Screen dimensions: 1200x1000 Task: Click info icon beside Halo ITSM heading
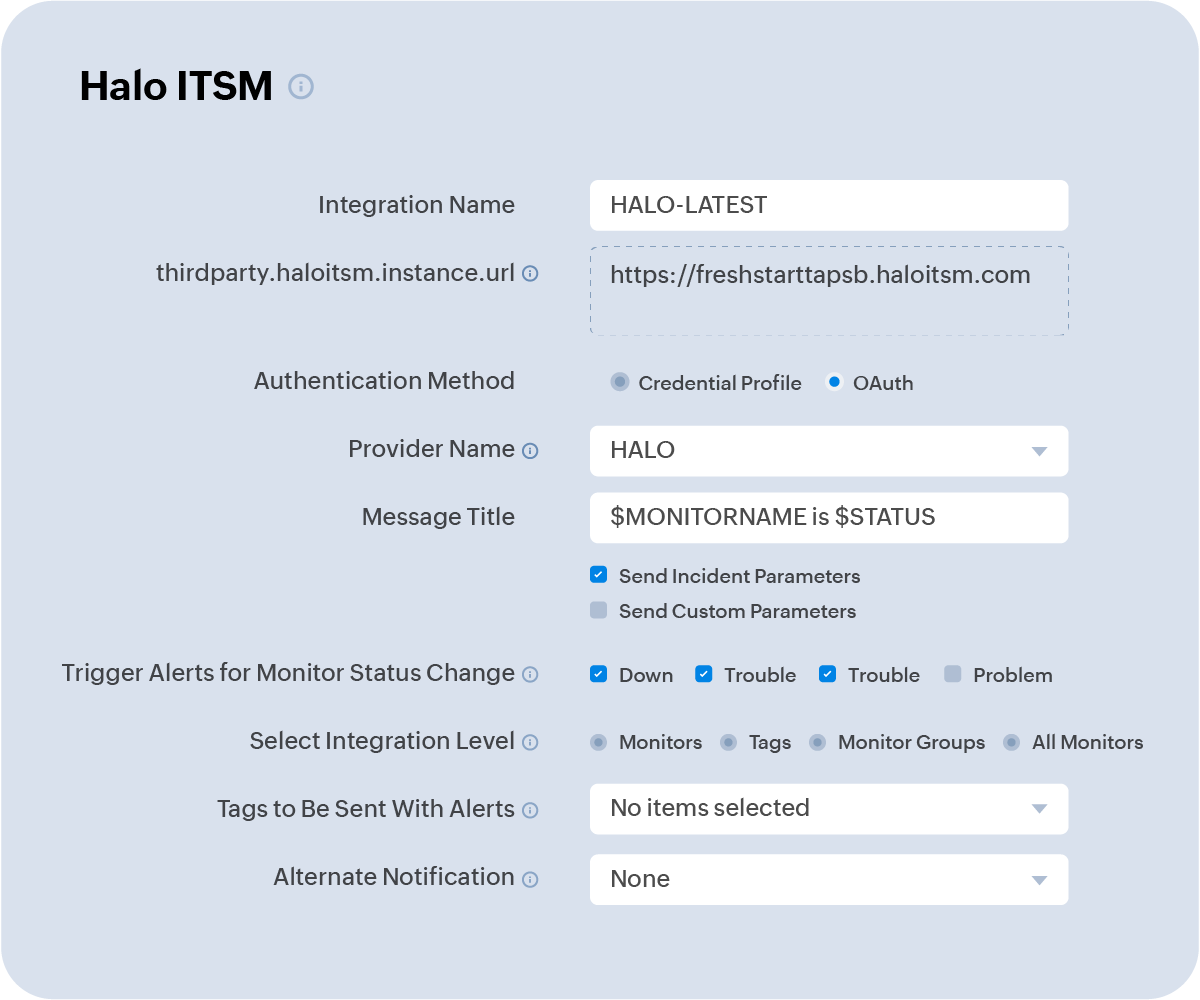(301, 86)
